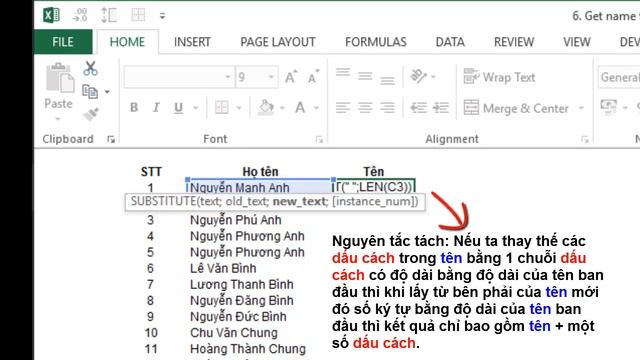Click Increase Indent icon

point(441,108)
